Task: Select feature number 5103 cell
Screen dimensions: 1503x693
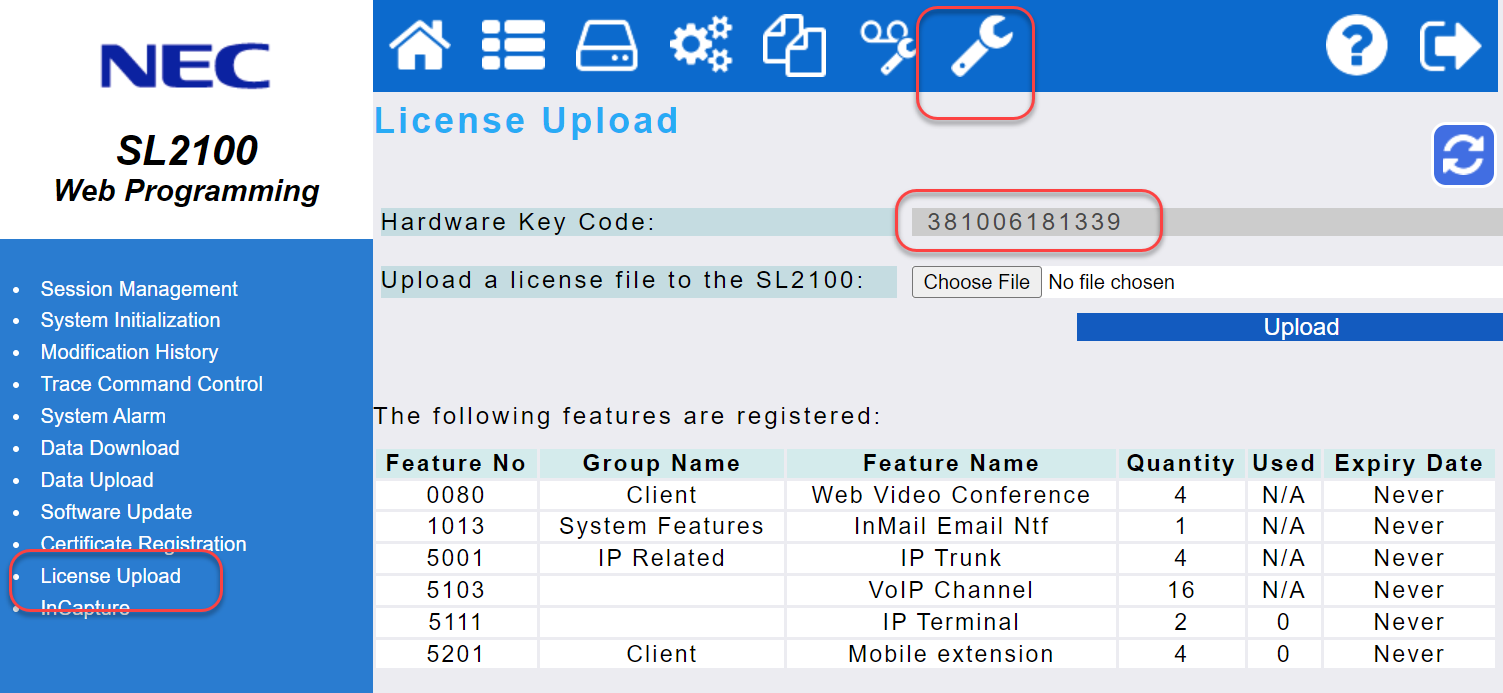Action: coord(456,590)
